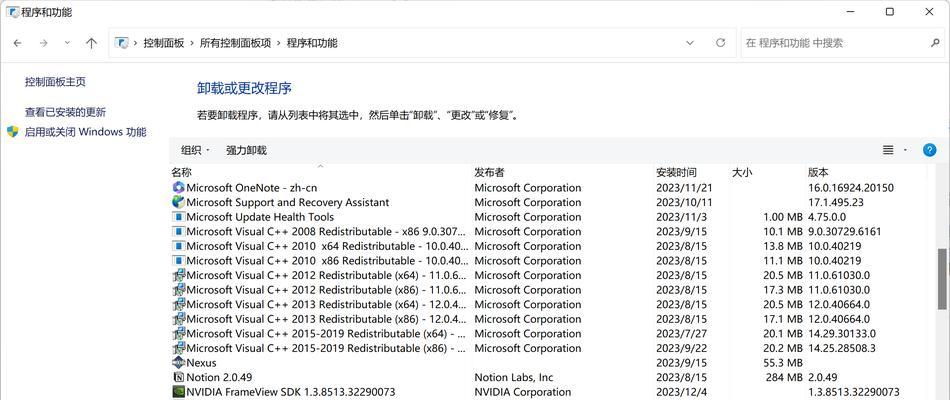Screen dimensions: 950x400
Task: Click install date 2023/12/4
Action: point(682,392)
